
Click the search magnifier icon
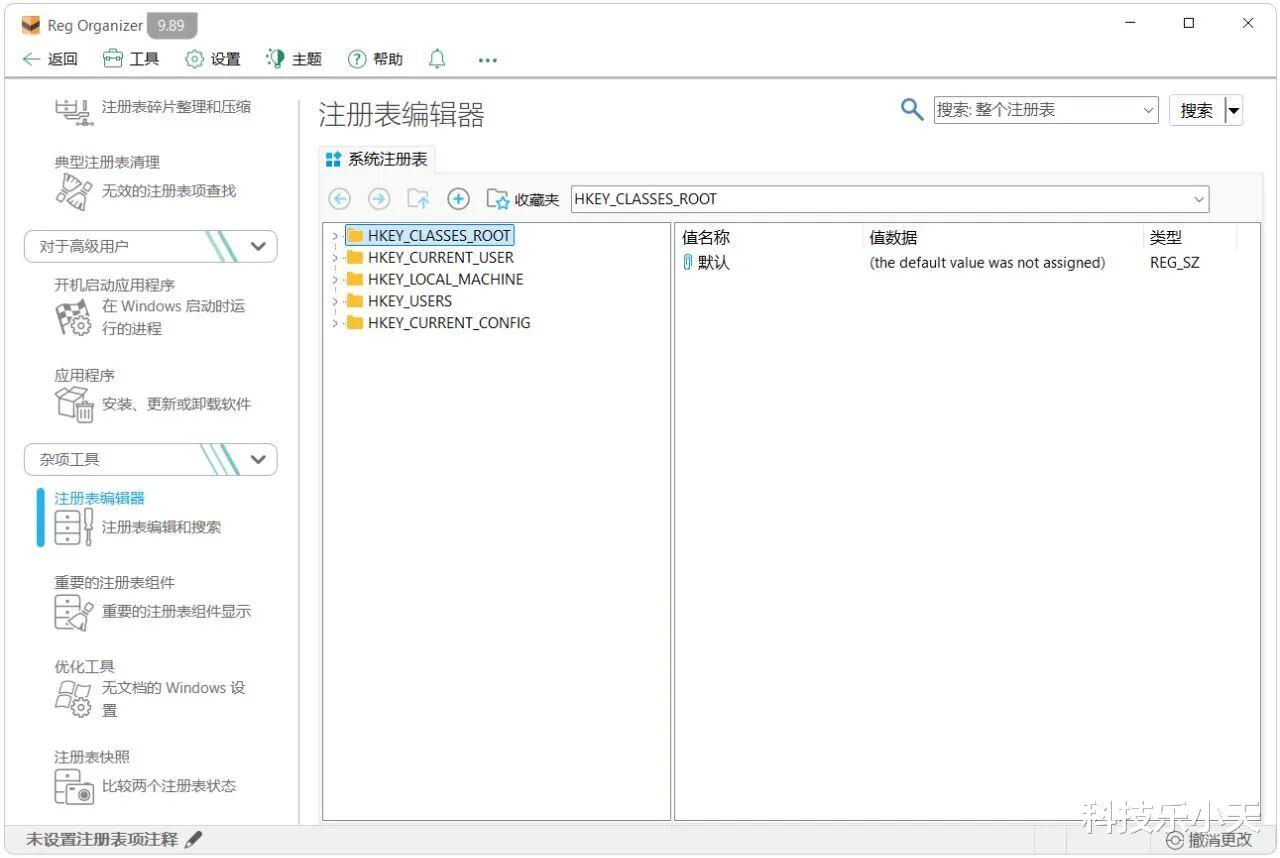click(x=911, y=109)
